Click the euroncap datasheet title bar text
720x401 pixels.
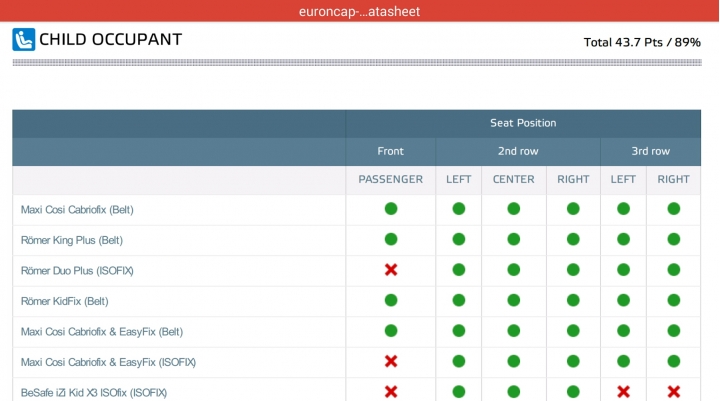click(360, 11)
